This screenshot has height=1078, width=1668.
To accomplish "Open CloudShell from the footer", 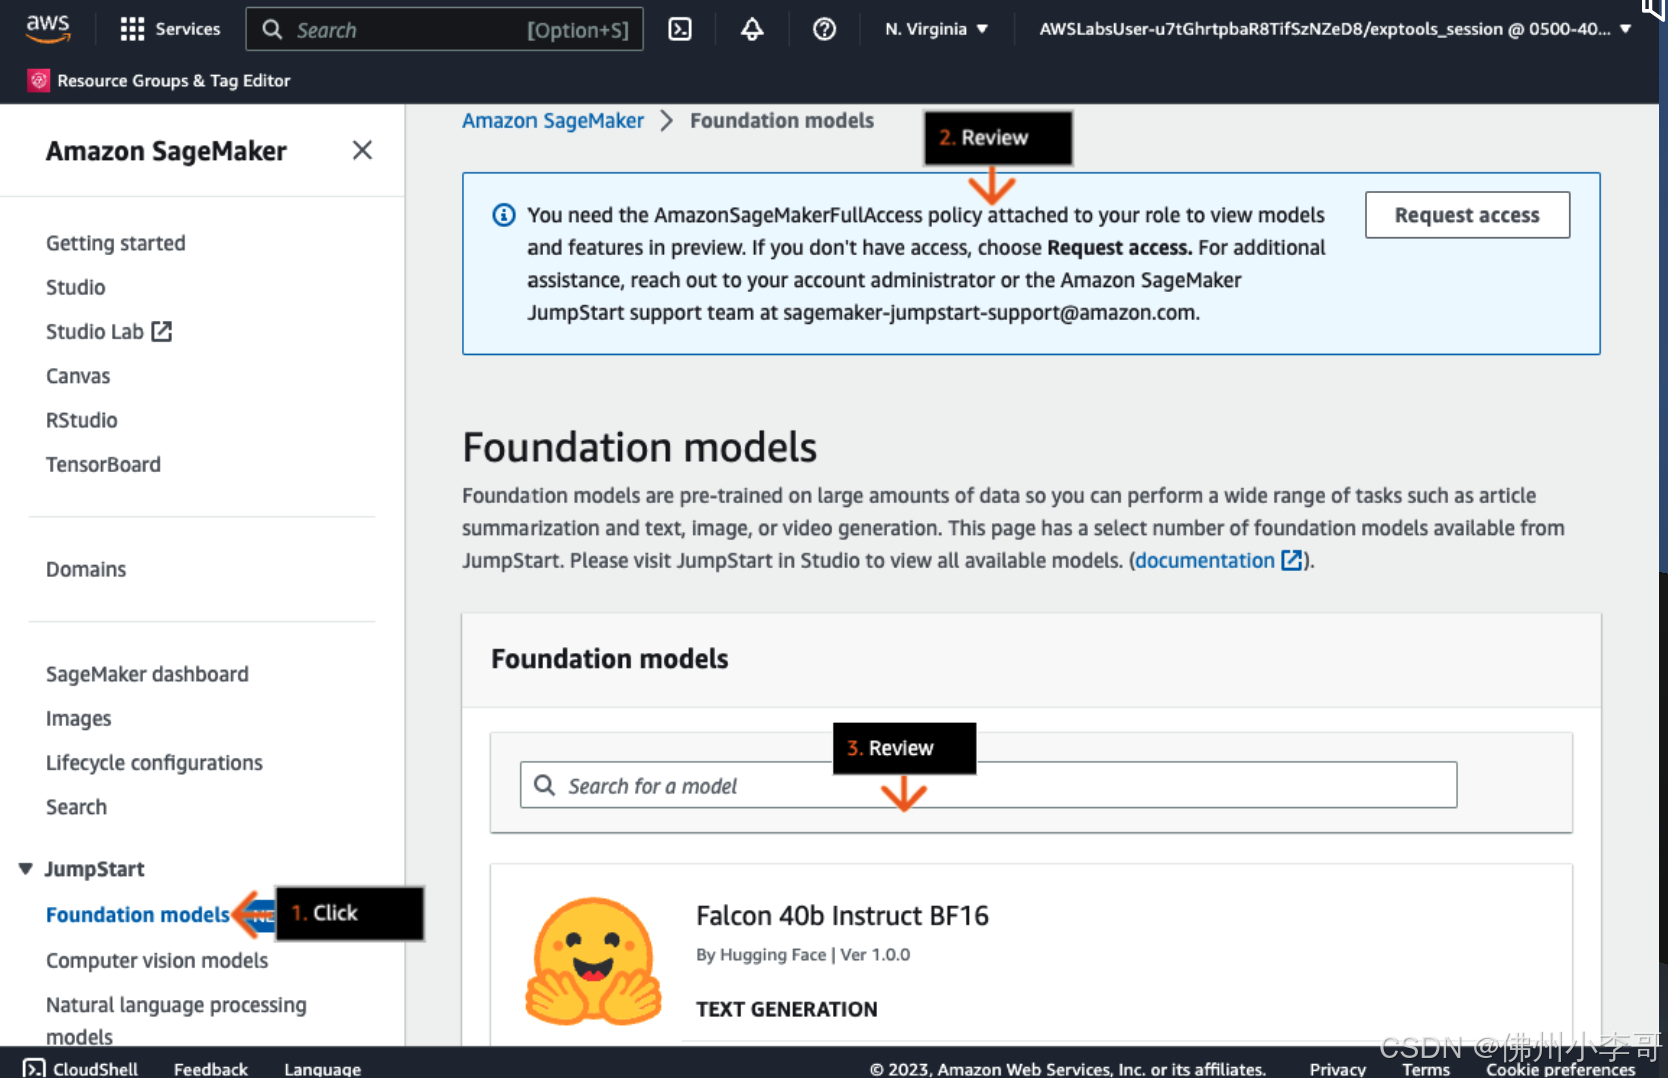I will coord(80,1068).
